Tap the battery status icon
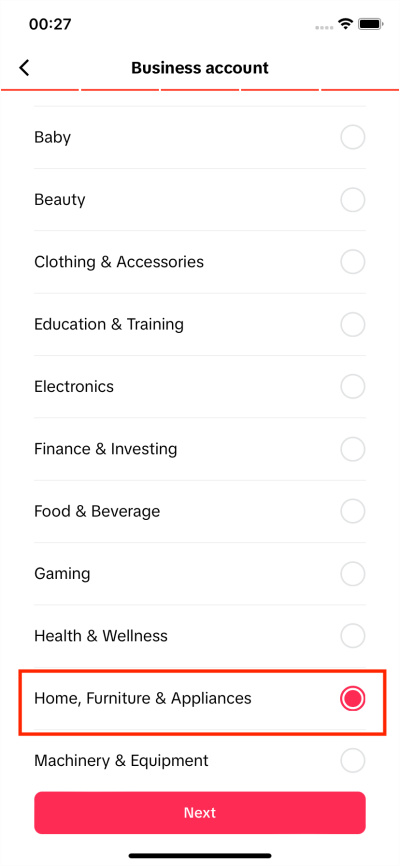The width and height of the screenshot is (400, 866). coord(371,24)
